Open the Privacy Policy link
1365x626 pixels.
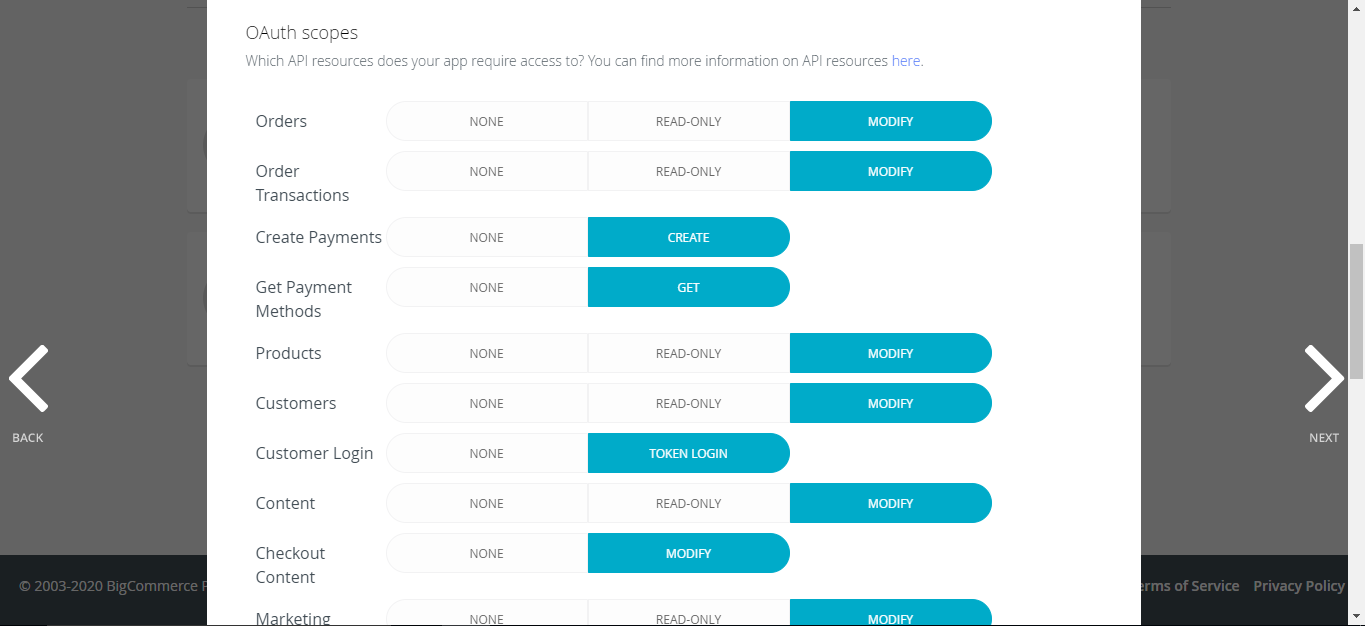tap(1298, 586)
